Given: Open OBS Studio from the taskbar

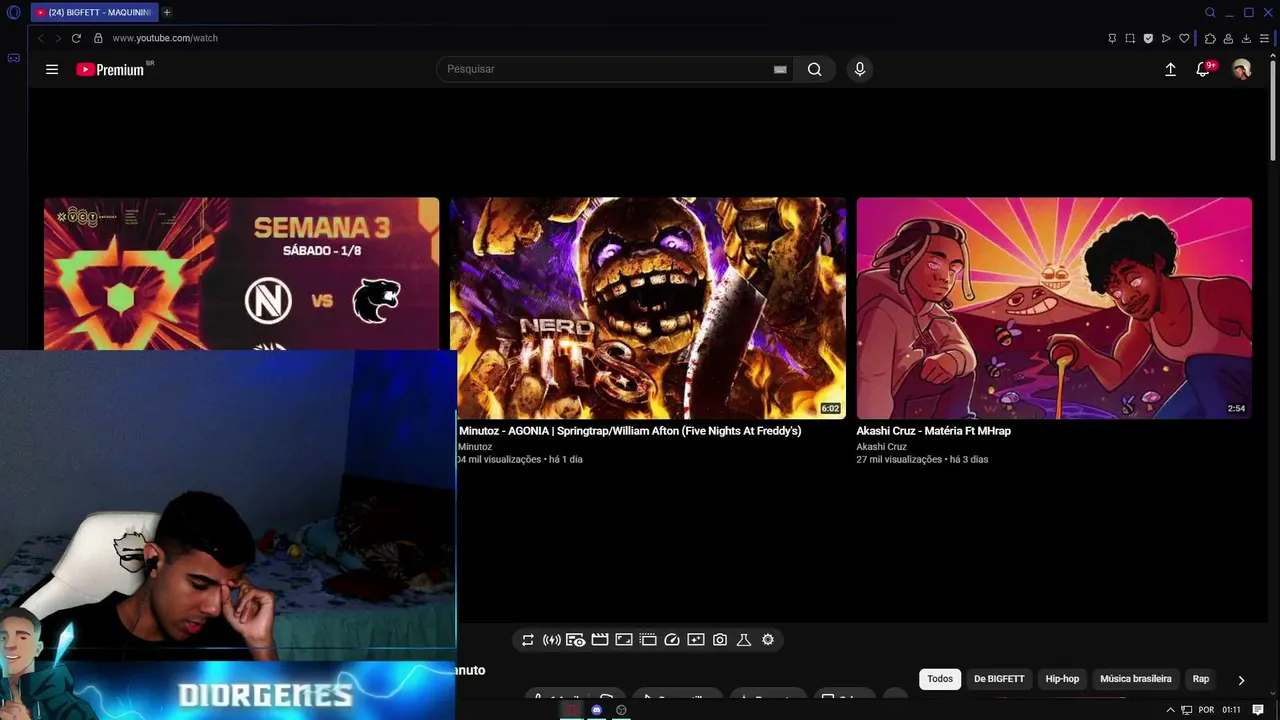Looking at the screenshot, I should [x=621, y=710].
